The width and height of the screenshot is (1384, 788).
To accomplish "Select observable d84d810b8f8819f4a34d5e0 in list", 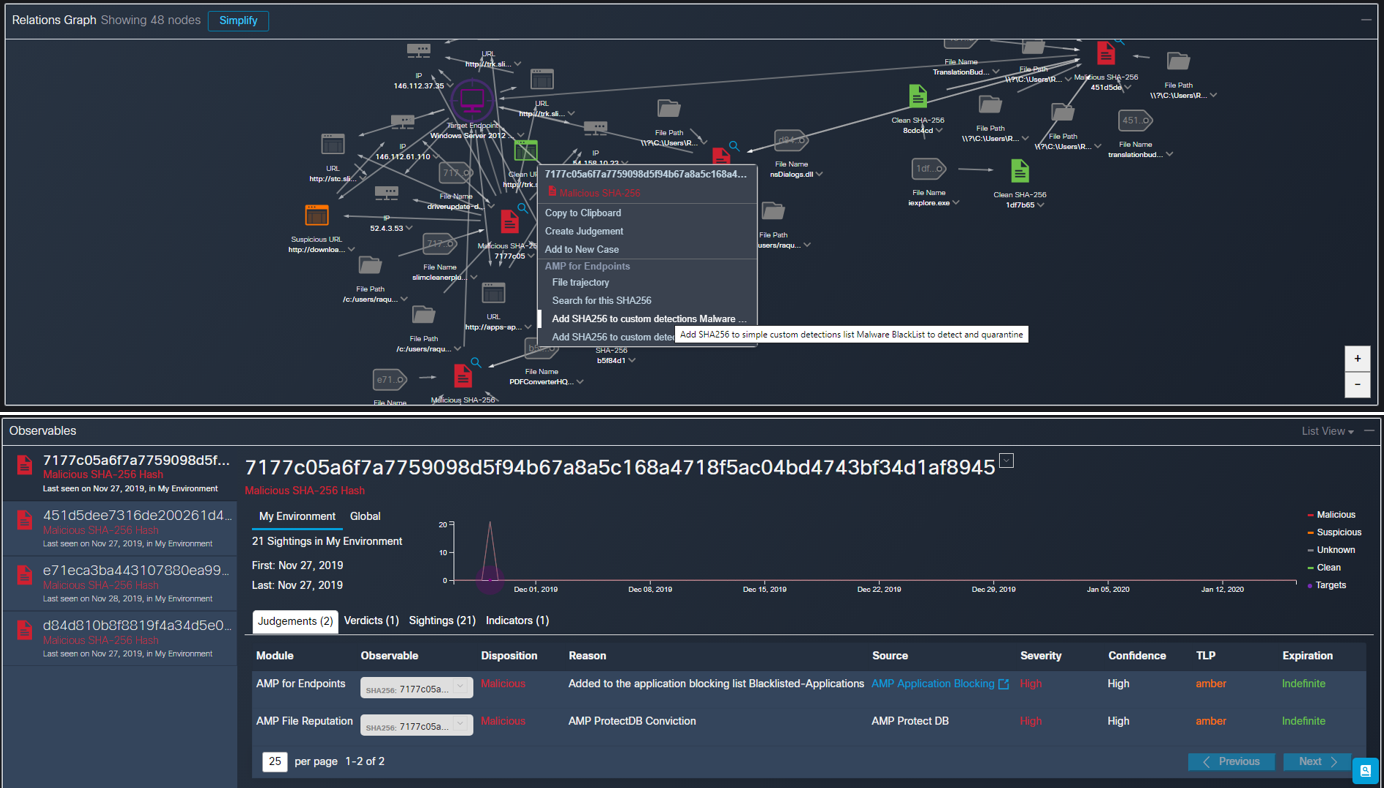I will 119,638.
